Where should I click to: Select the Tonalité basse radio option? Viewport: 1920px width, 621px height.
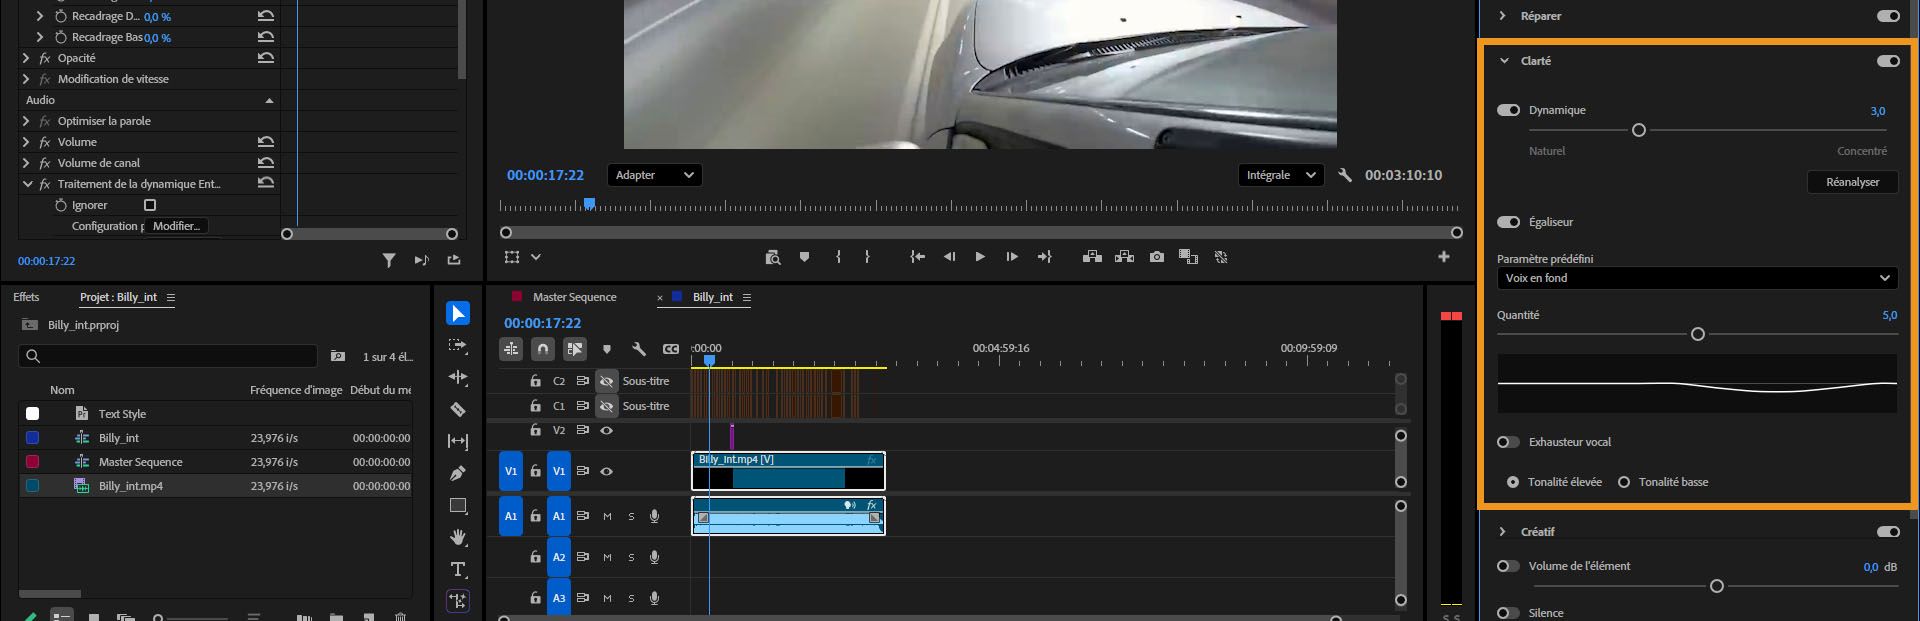coord(1624,482)
